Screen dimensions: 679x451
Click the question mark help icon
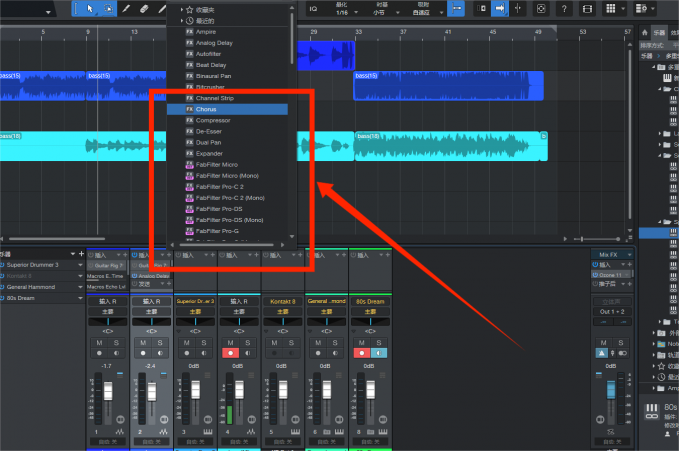tap(565, 8)
